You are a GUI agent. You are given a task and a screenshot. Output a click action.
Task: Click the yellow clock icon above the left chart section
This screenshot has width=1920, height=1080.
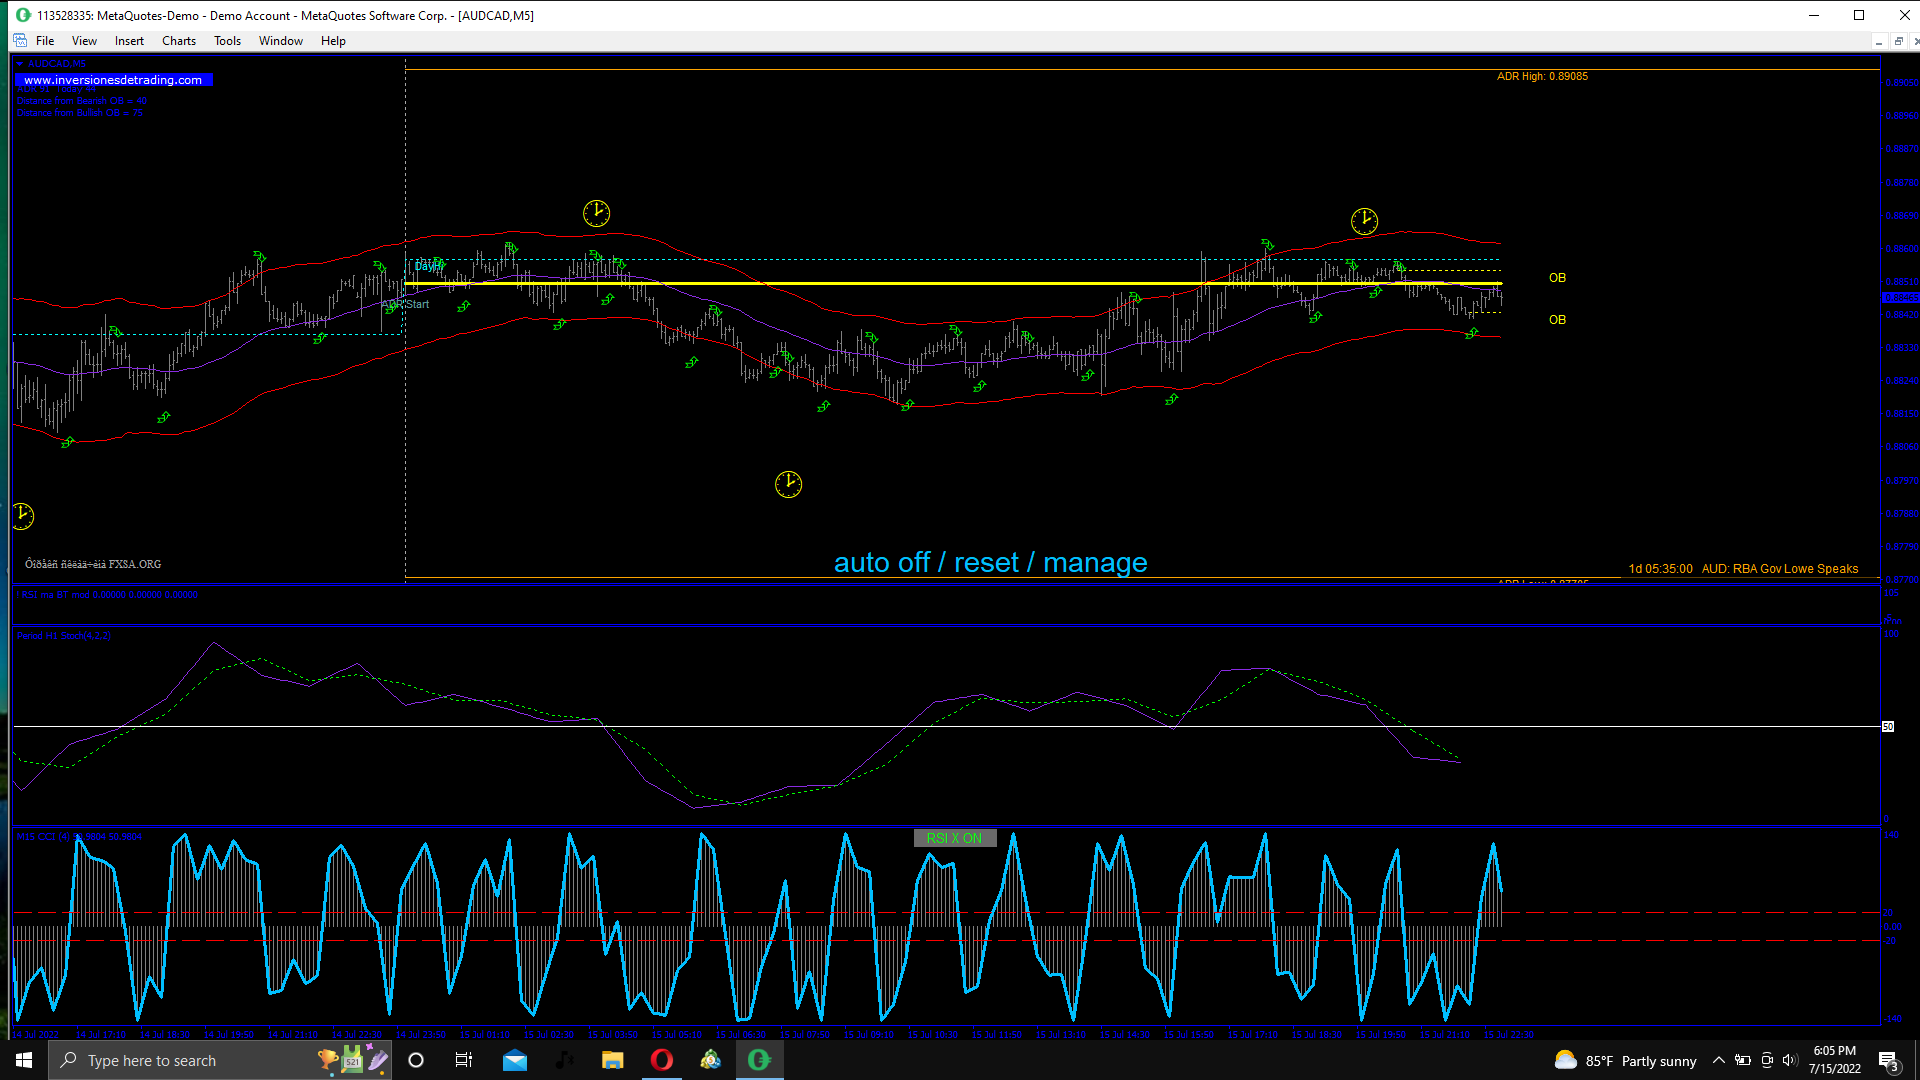point(596,213)
